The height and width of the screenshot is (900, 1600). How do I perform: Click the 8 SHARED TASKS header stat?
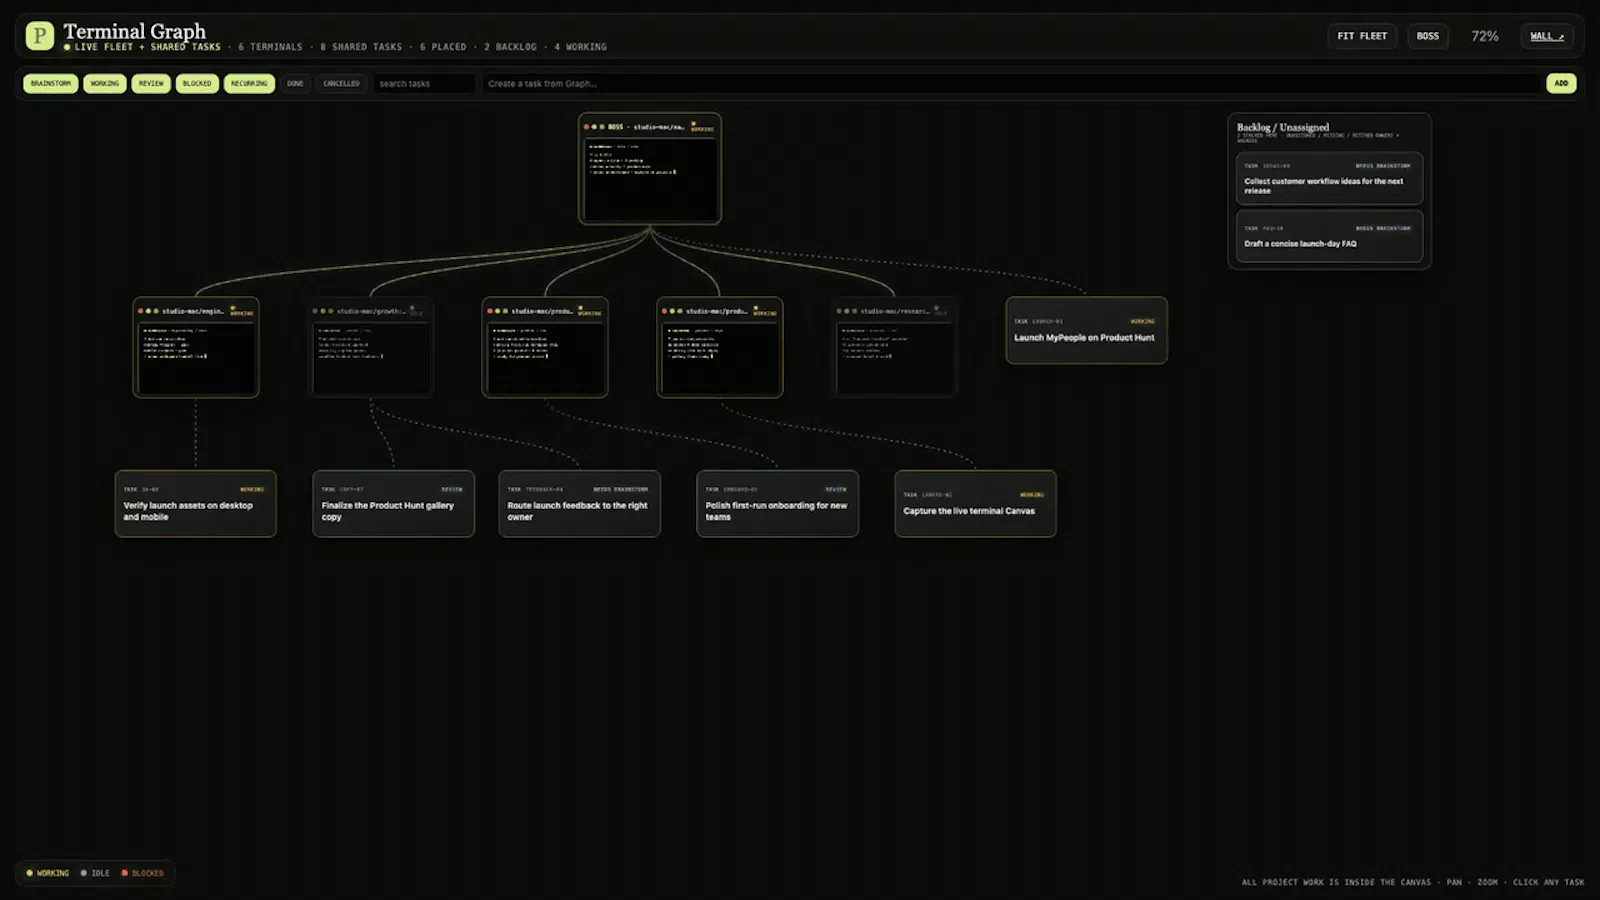[361, 47]
